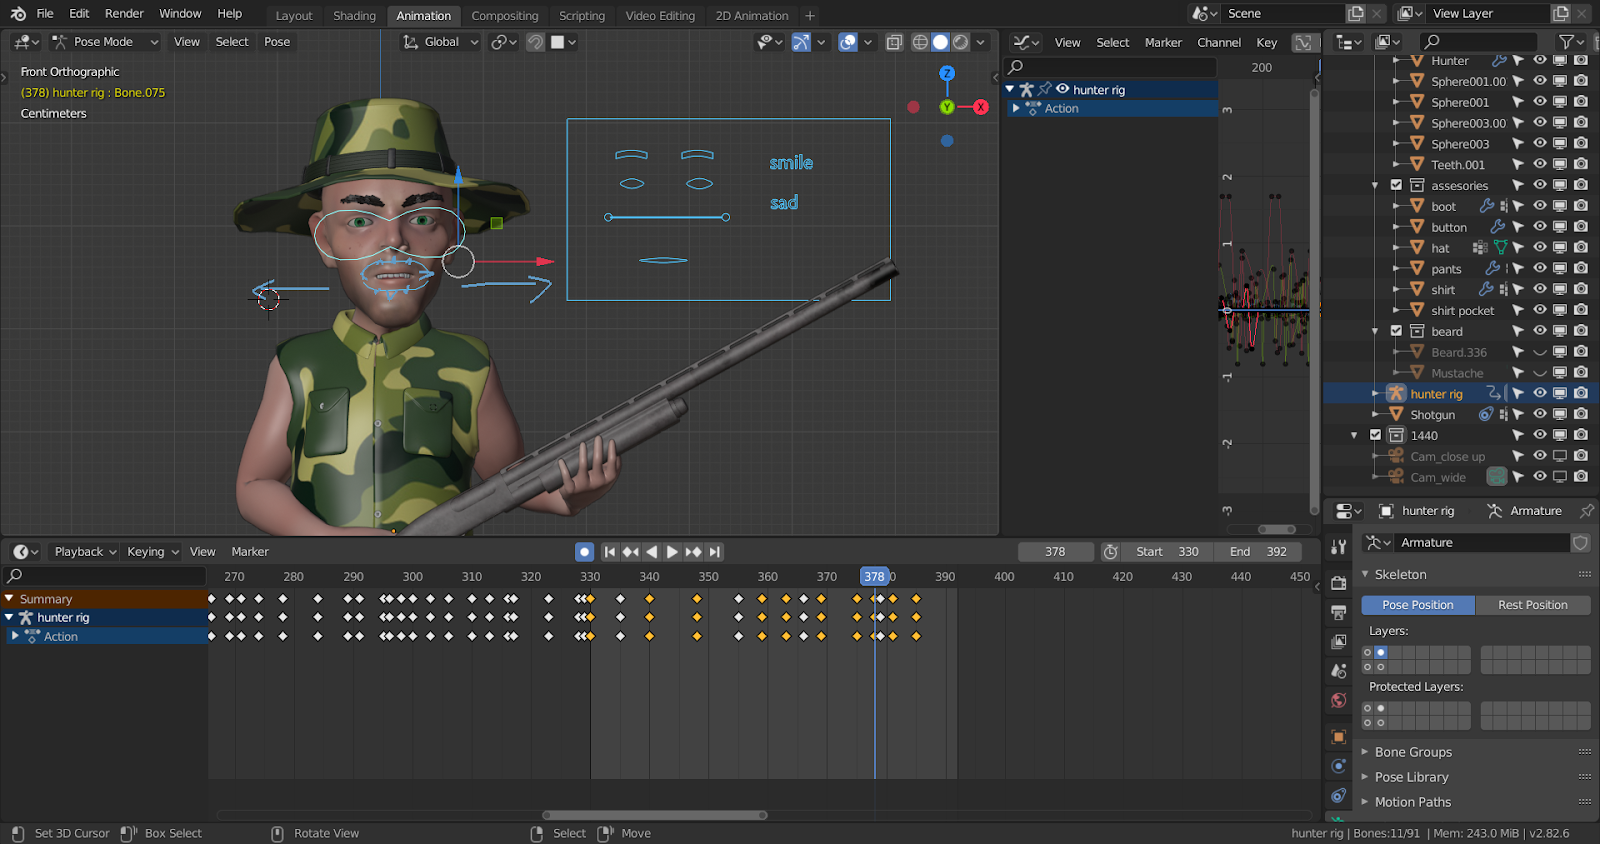The height and width of the screenshot is (844, 1600).
Task: Open the Object properties tab icon
Action: click(x=1338, y=737)
